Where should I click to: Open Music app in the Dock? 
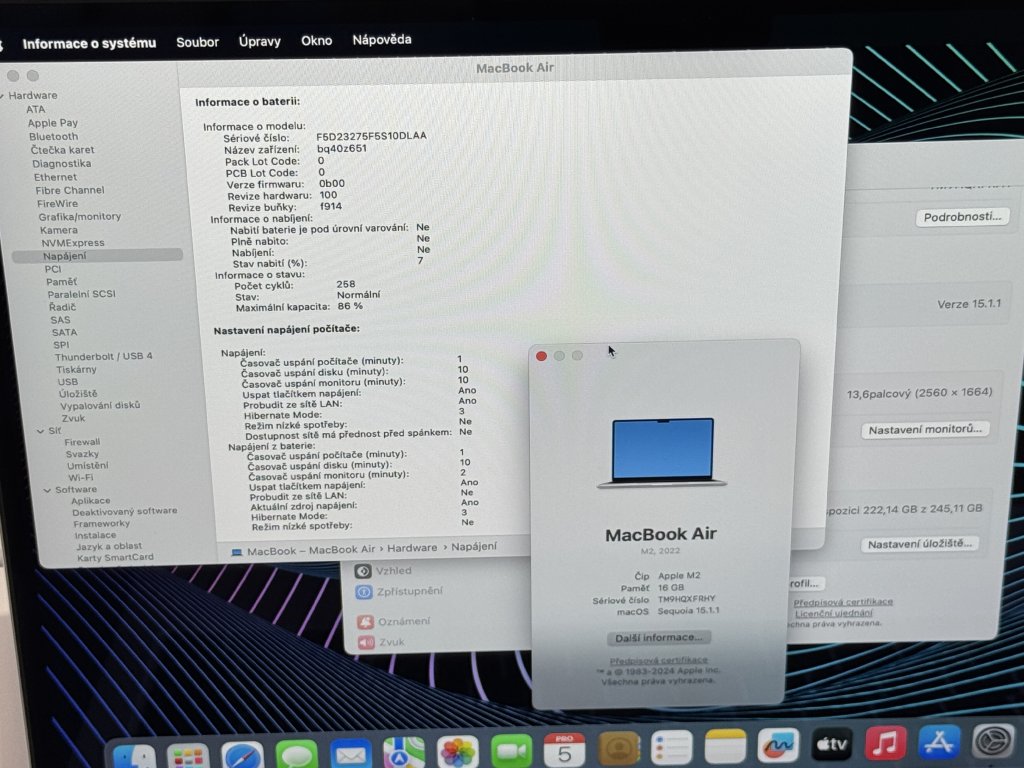coord(886,743)
